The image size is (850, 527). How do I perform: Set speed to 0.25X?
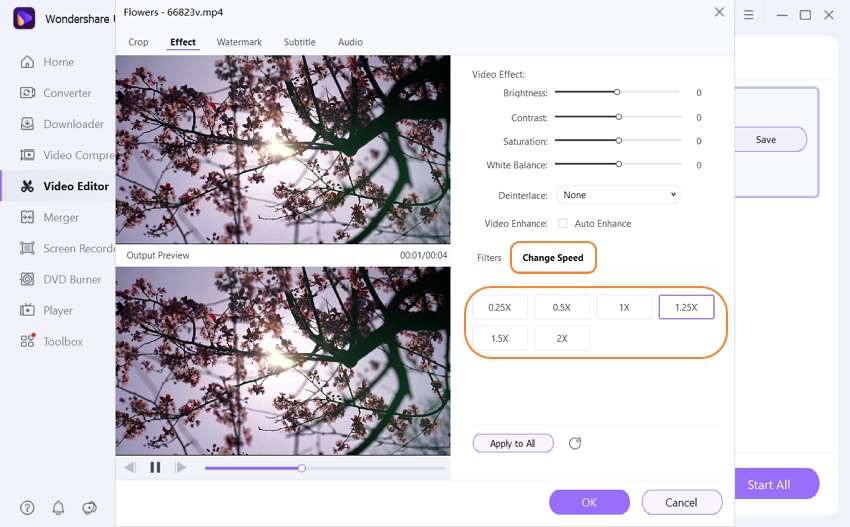point(499,307)
